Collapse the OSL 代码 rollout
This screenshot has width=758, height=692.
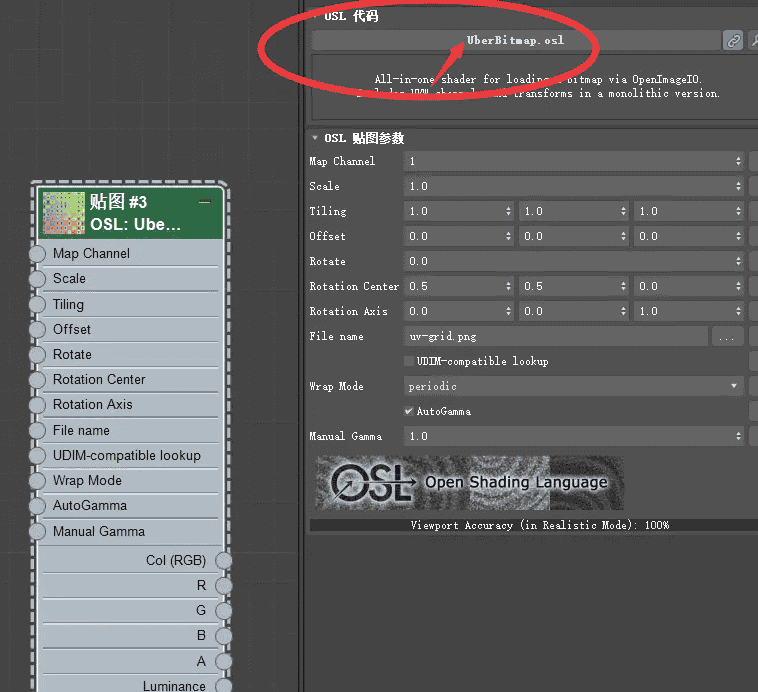pos(316,16)
